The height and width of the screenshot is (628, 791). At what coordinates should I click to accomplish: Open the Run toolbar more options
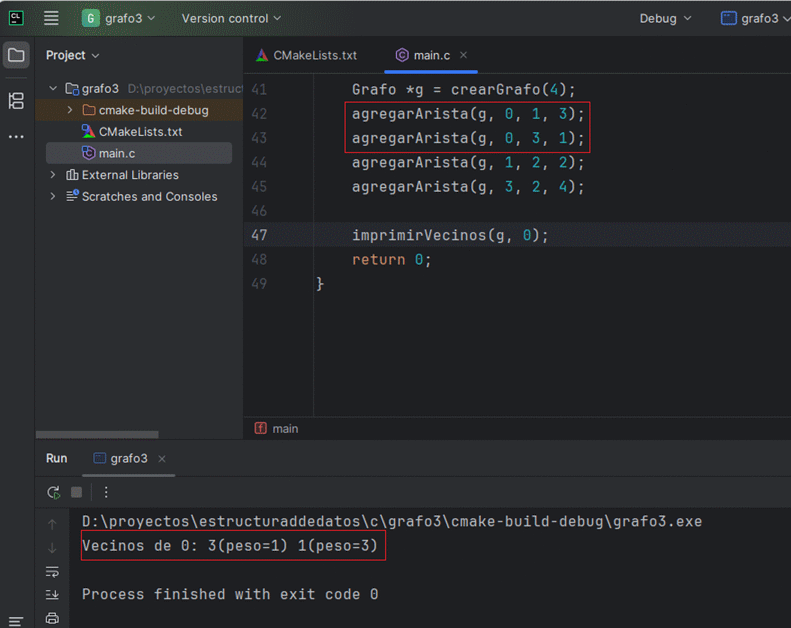coord(106,492)
